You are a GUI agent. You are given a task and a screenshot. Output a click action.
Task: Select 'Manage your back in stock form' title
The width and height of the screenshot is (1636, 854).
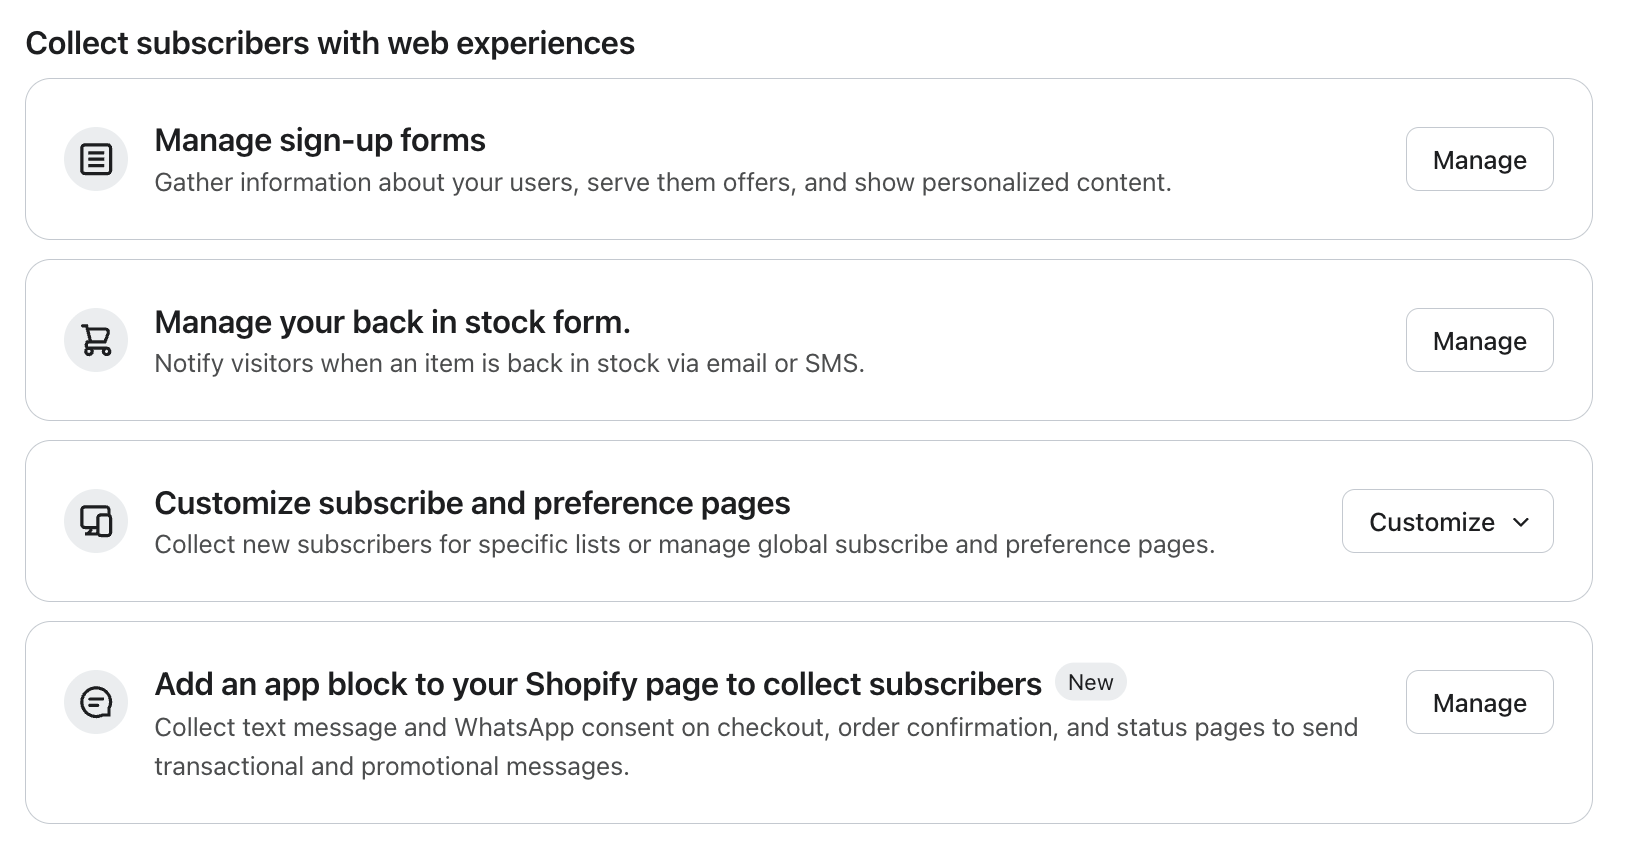tap(392, 322)
